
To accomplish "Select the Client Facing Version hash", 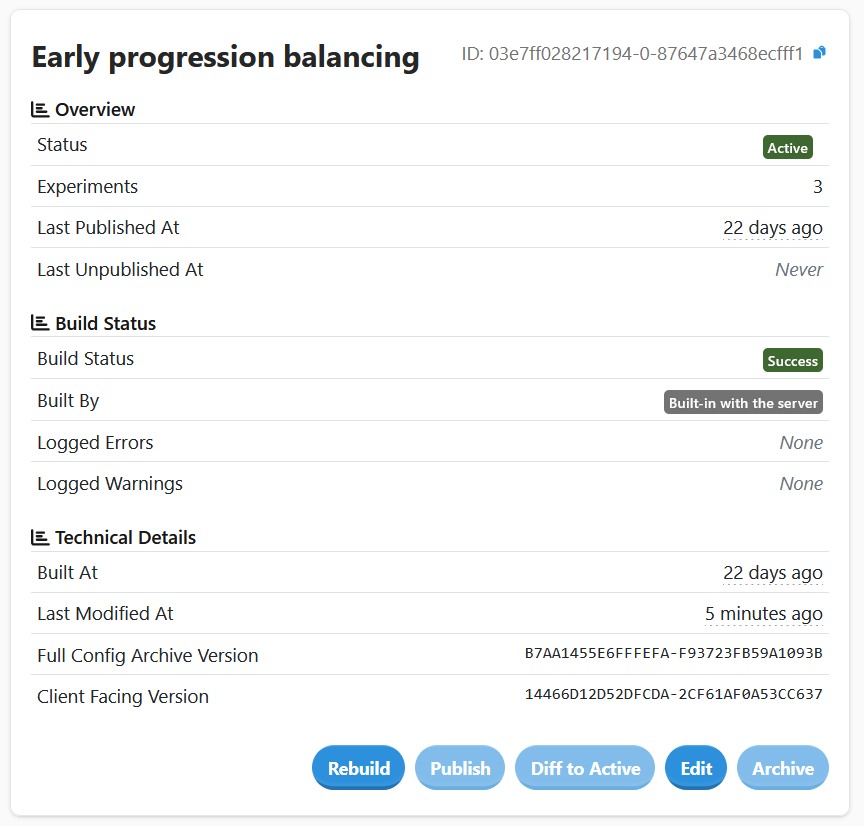I will (673, 695).
